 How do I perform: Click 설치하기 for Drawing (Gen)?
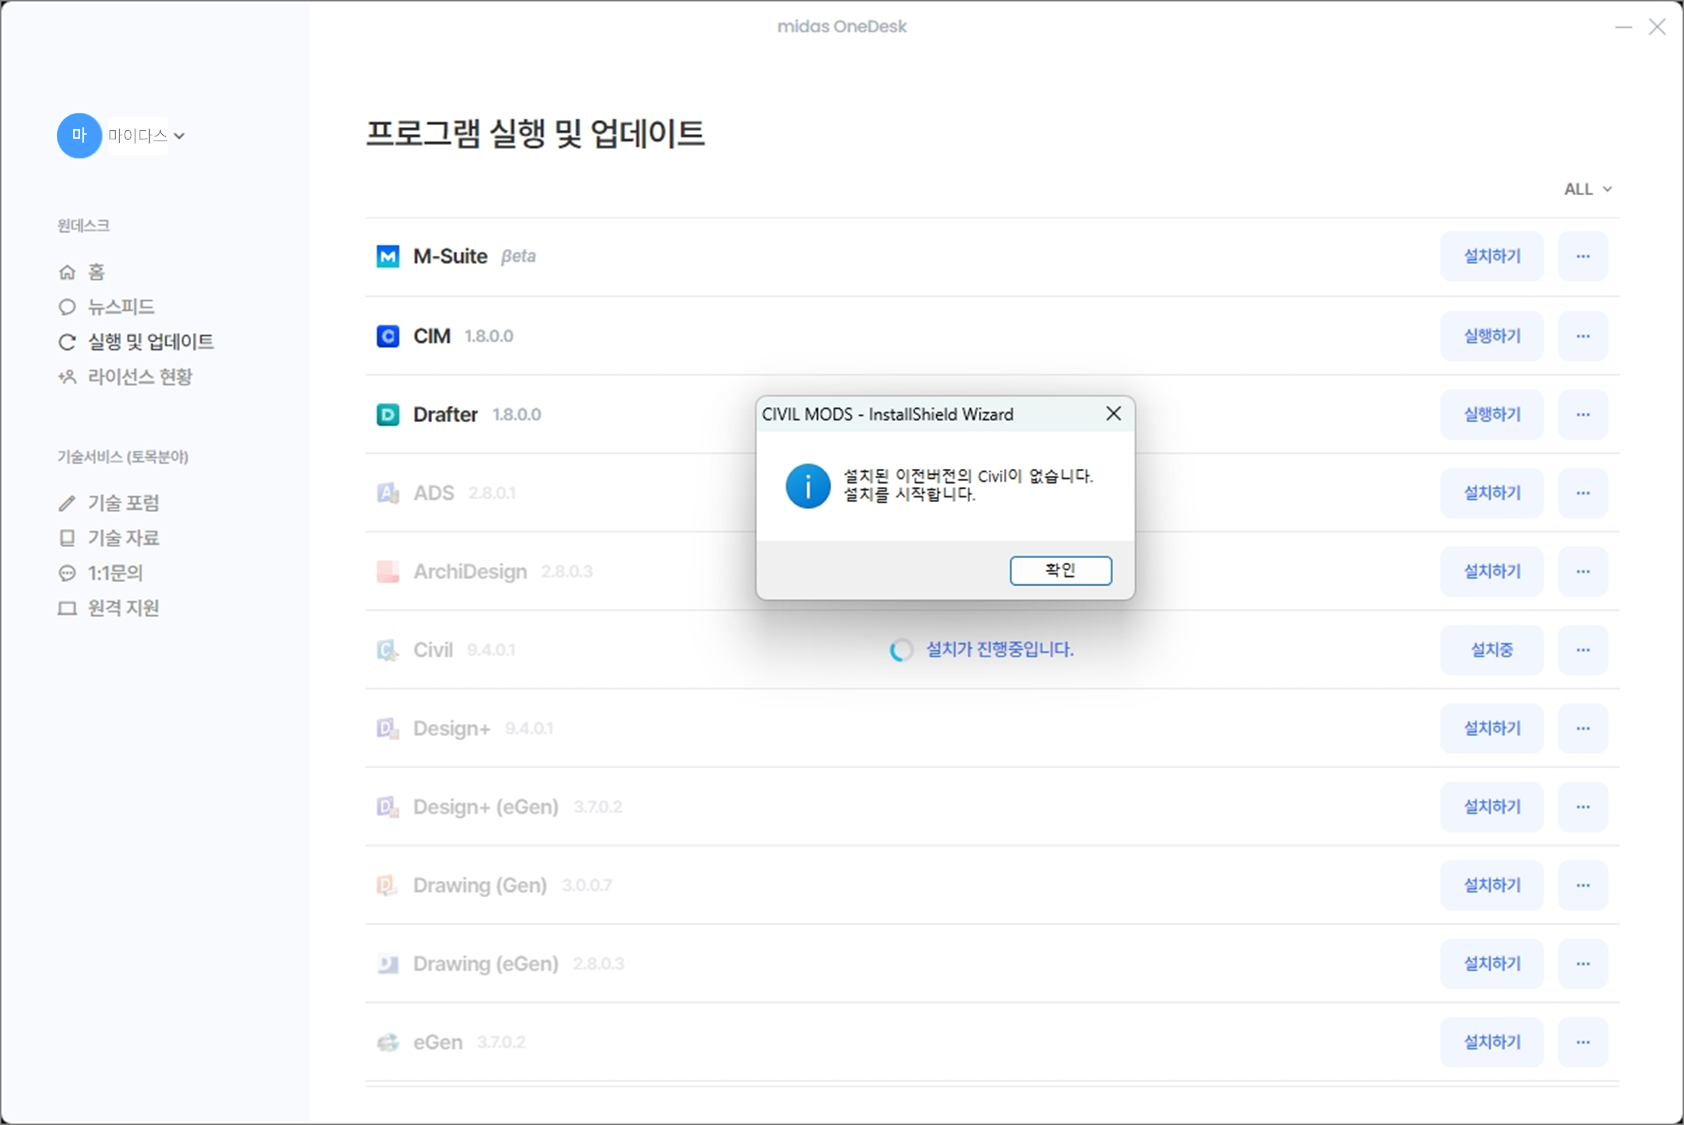point(1492,885)
